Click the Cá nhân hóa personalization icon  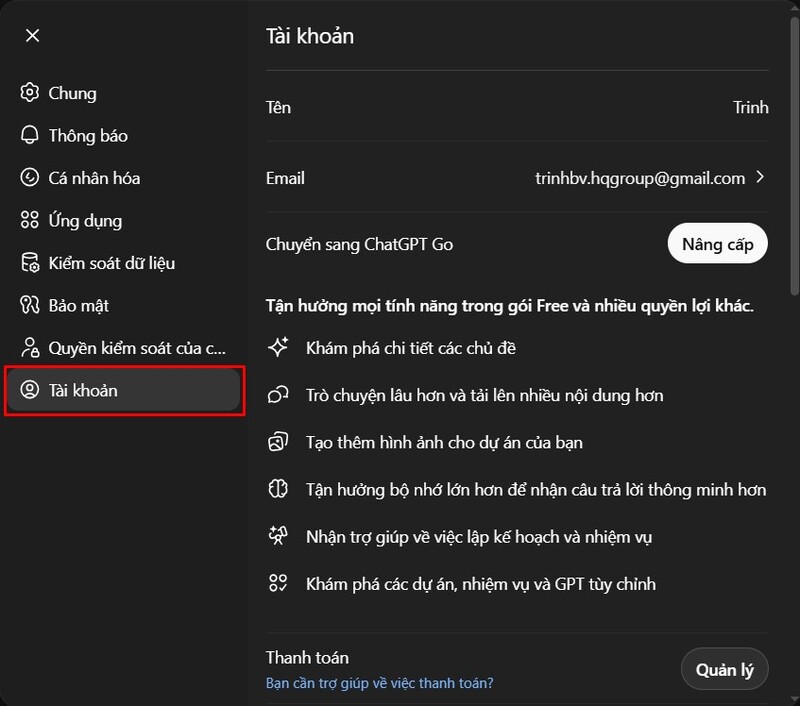(x=30, y=178)
